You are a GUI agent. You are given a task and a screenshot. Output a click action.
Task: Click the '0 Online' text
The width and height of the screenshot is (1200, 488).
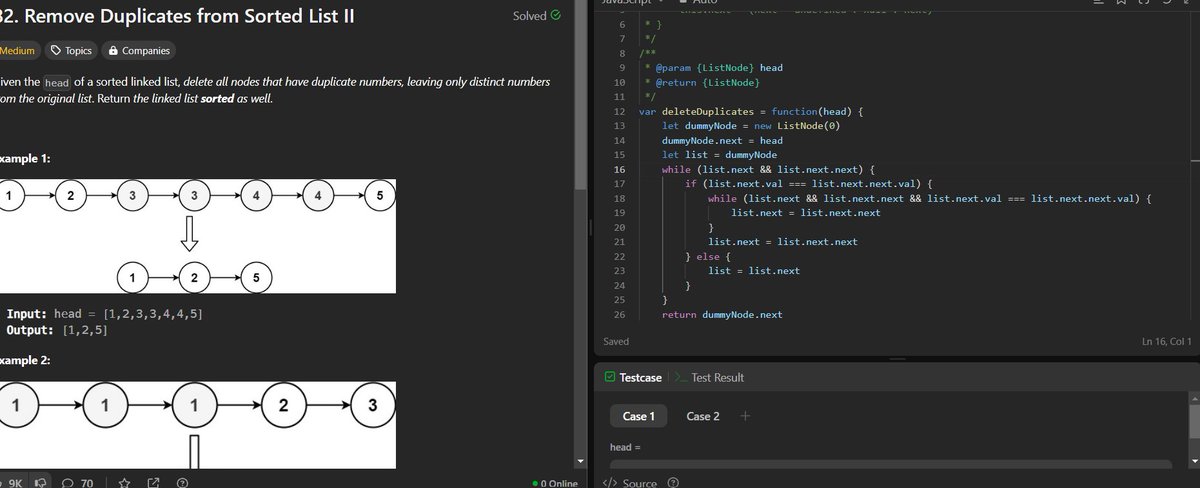561,484
